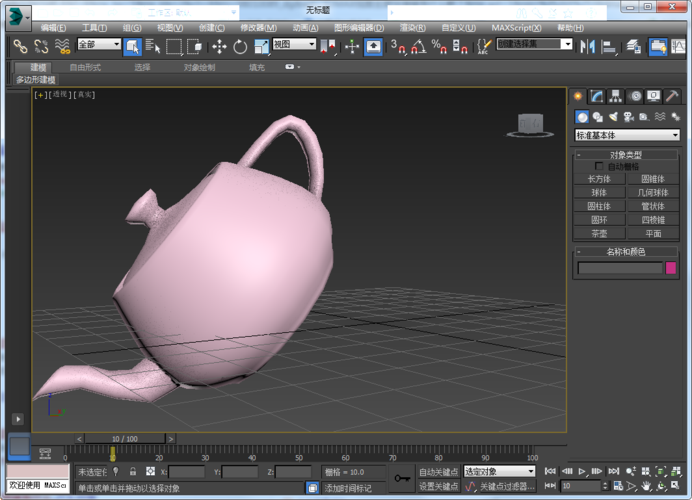Select the Scale tool
The image size is (692, 500).
[261, 46]
